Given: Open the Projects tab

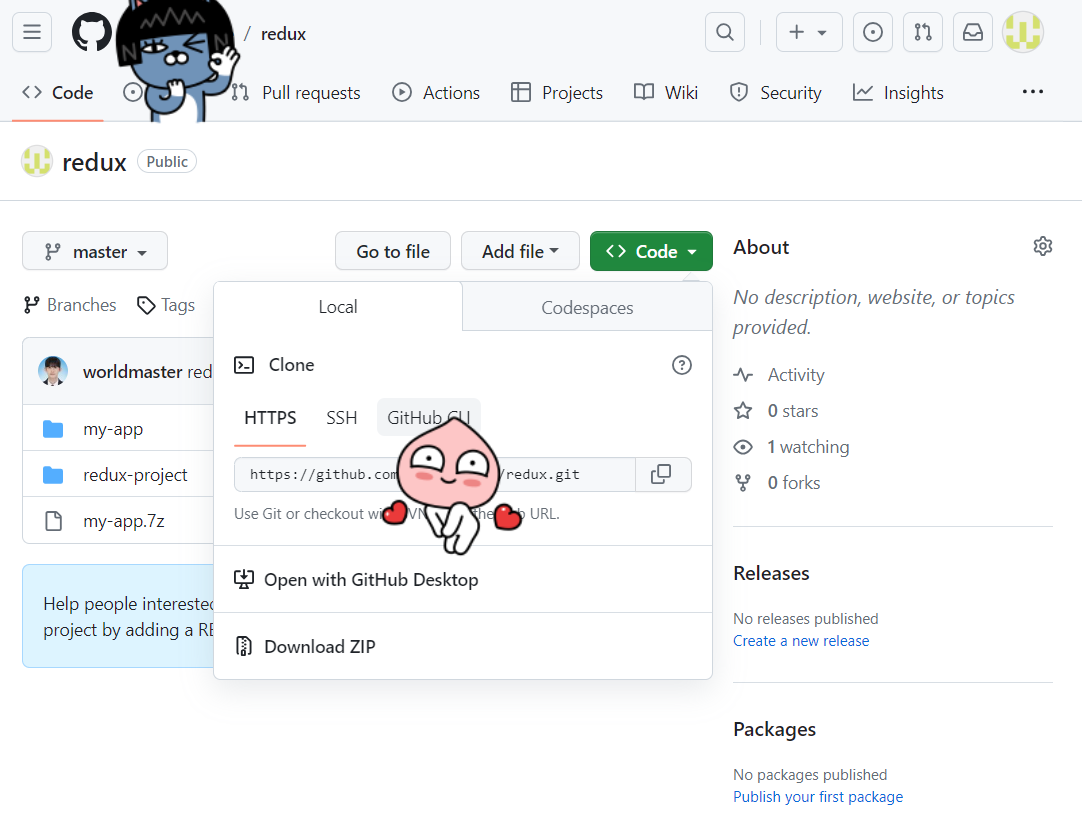Looking at the screenshot, I should [557, 93].
